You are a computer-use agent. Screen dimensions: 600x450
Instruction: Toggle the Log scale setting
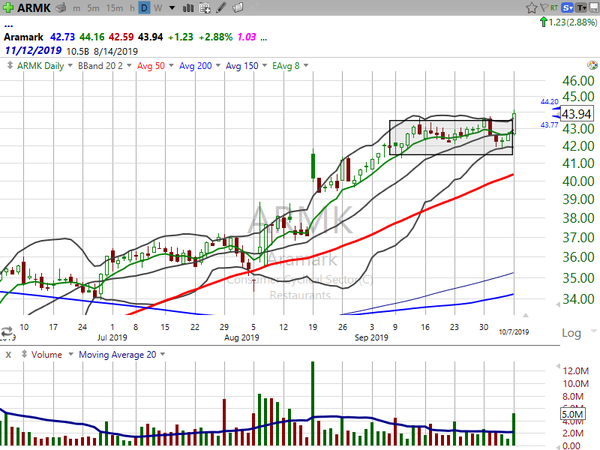pos(571,331)
